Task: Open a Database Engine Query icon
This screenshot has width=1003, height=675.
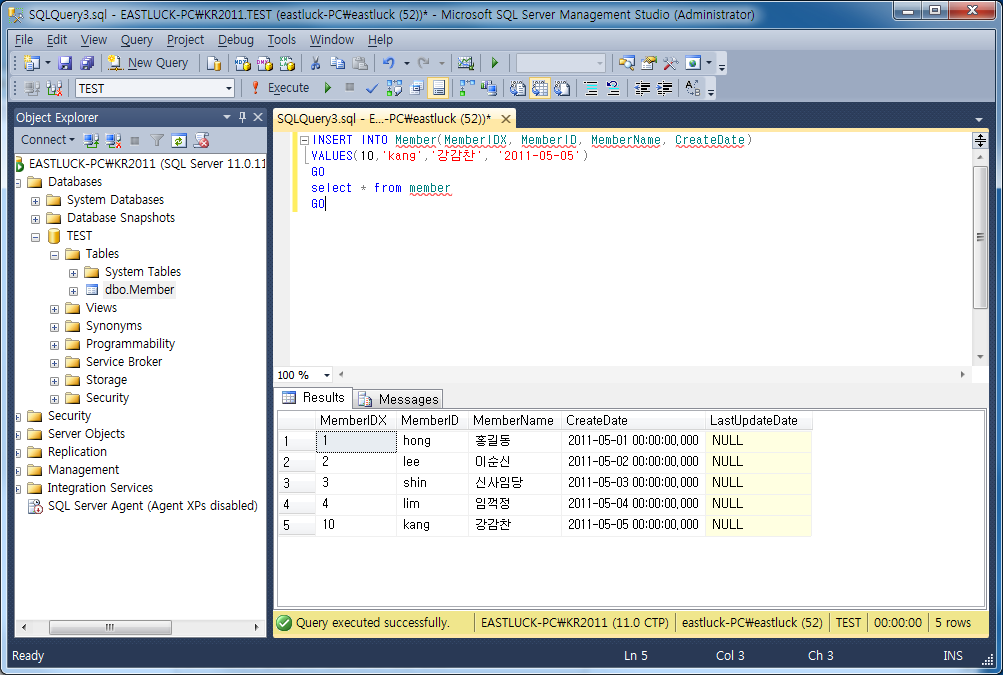Action: [x=214, y=63]
